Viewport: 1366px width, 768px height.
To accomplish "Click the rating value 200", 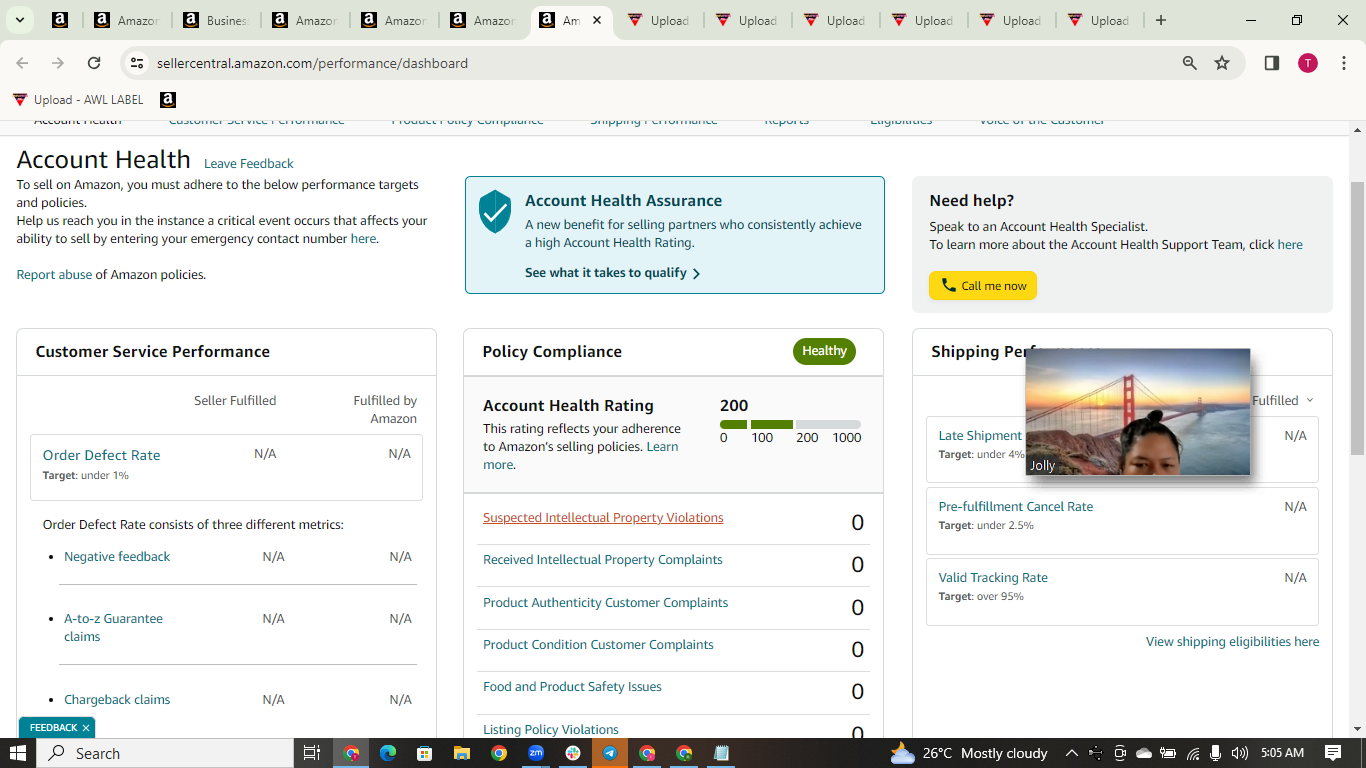I will (734, 406).
